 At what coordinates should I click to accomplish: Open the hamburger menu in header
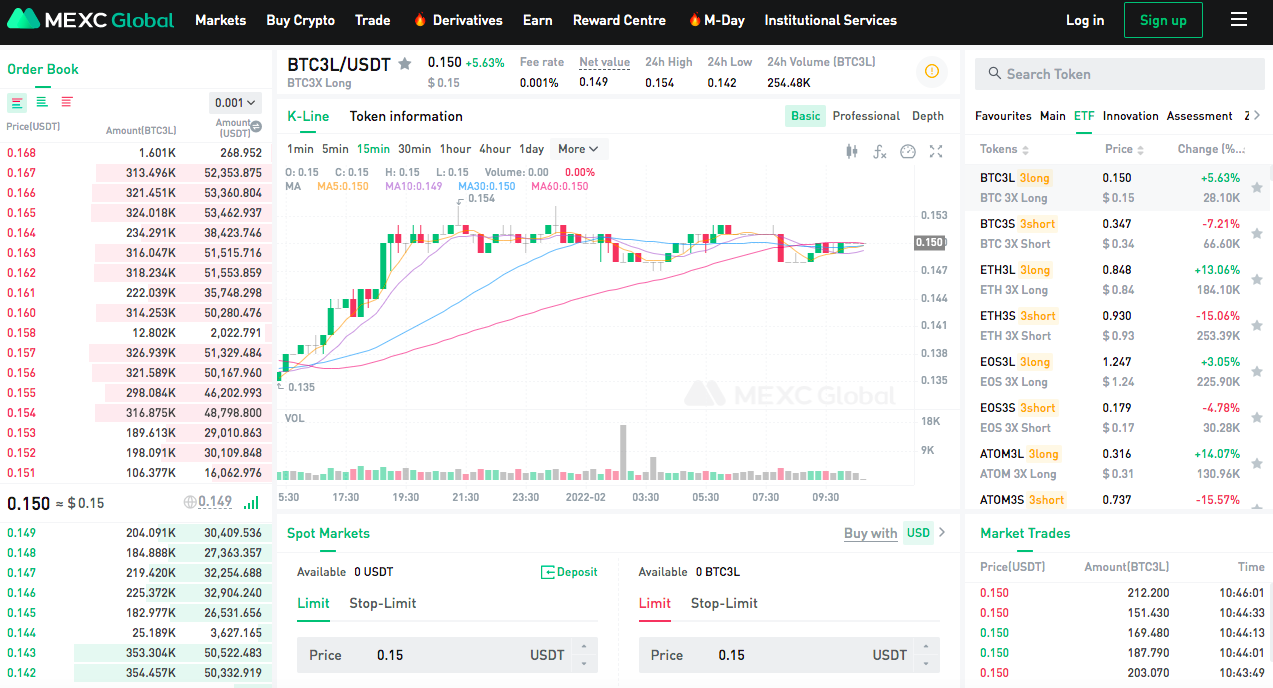click(x=1239, y=20)
